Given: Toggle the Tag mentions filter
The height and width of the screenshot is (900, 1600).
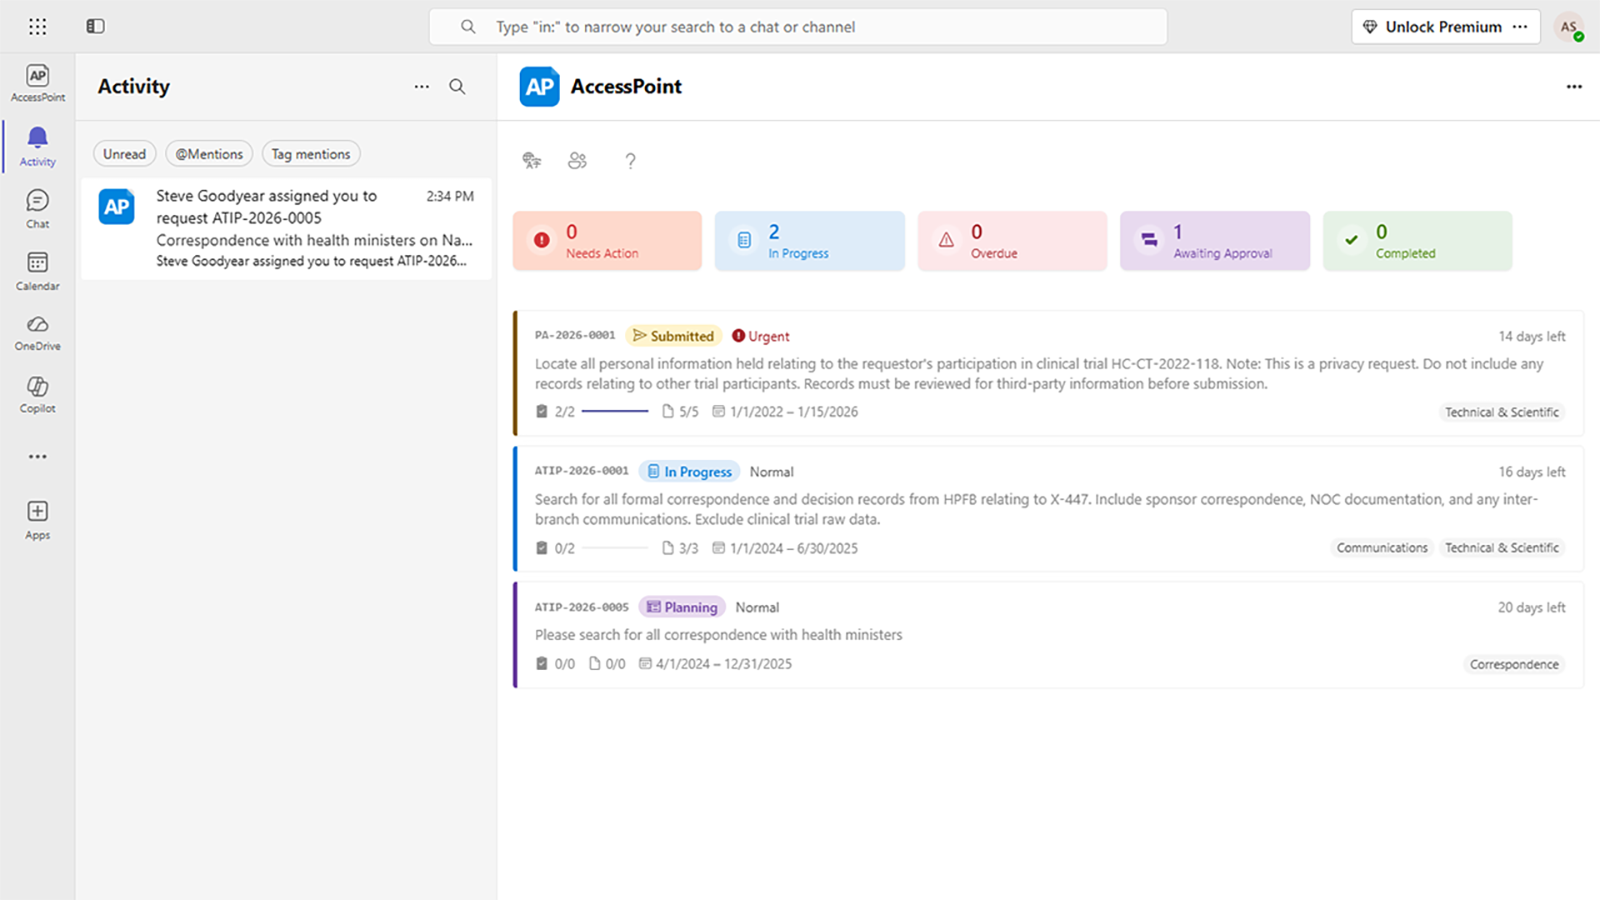Looking at the screenshot, I should [x=311, y=153].
